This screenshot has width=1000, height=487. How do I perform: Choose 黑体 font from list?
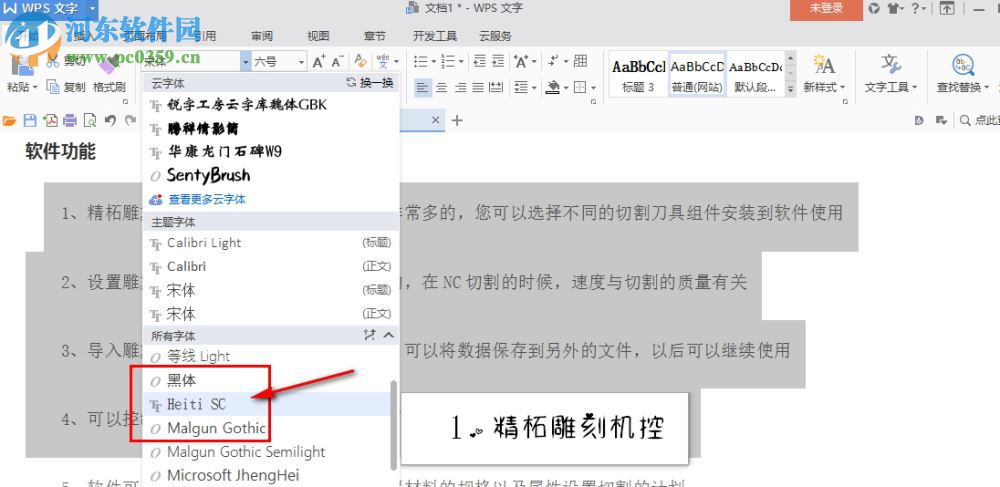click(x=269, y=381)
